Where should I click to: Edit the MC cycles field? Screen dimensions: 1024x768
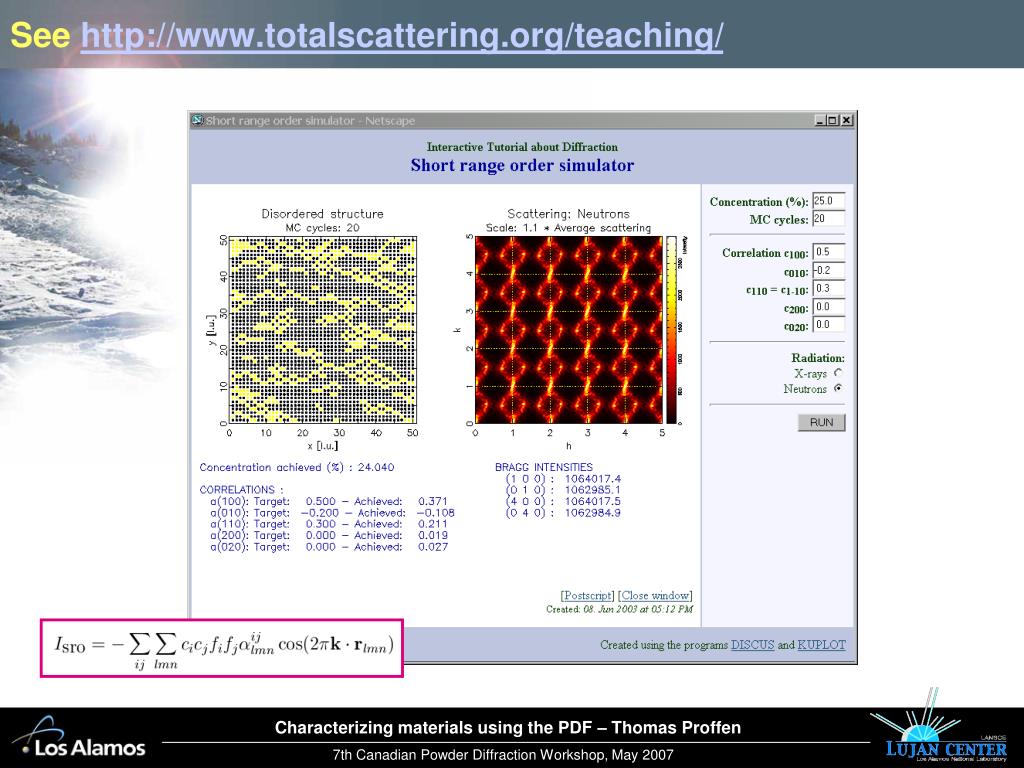coord(829,219)
